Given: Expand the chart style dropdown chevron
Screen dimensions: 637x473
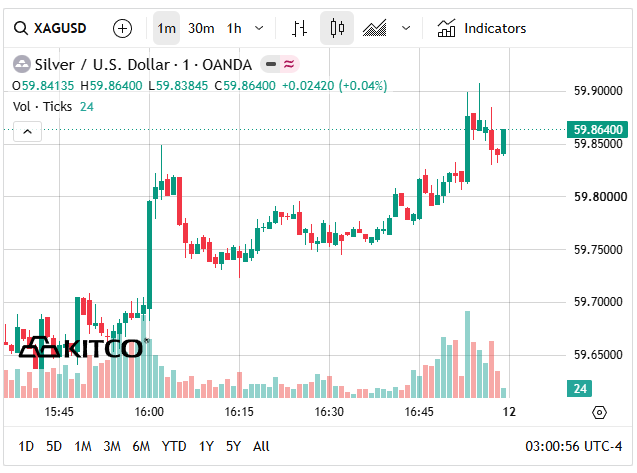Looking at the screenshot, I should (406, 28).
